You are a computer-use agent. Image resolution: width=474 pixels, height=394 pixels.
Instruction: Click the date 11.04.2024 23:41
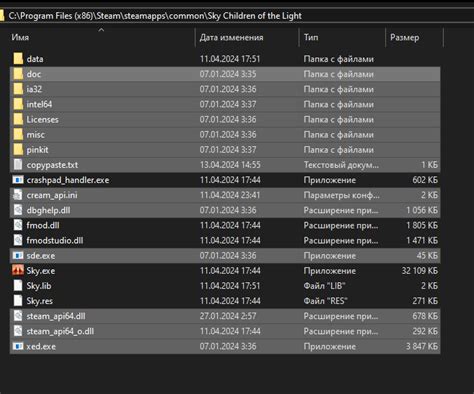click(x=230, y=195)
